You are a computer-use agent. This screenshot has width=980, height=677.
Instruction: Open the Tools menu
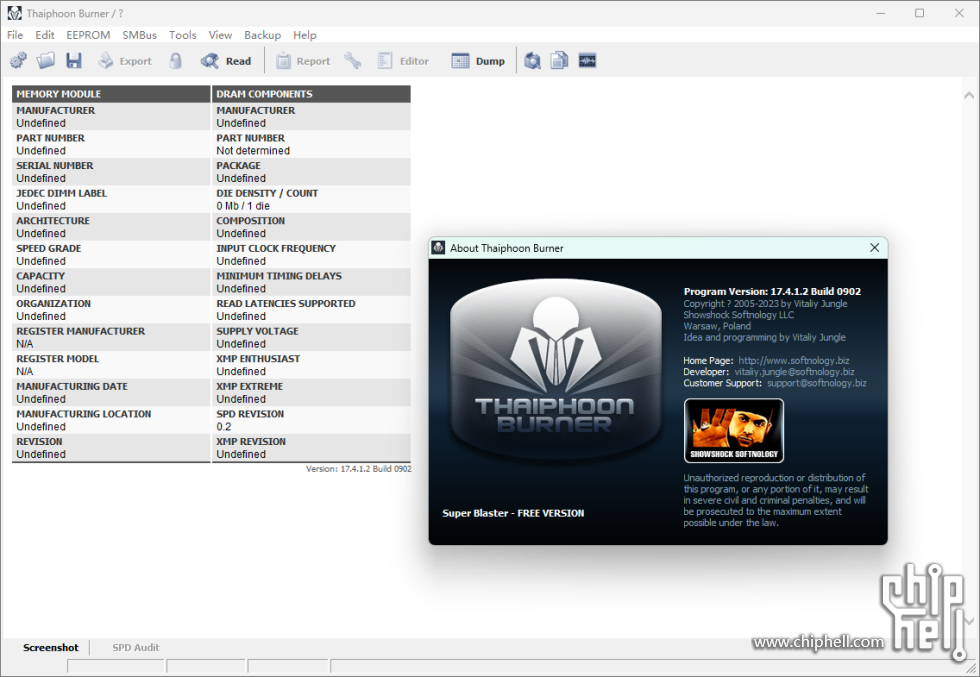click(x=182, y=35)
